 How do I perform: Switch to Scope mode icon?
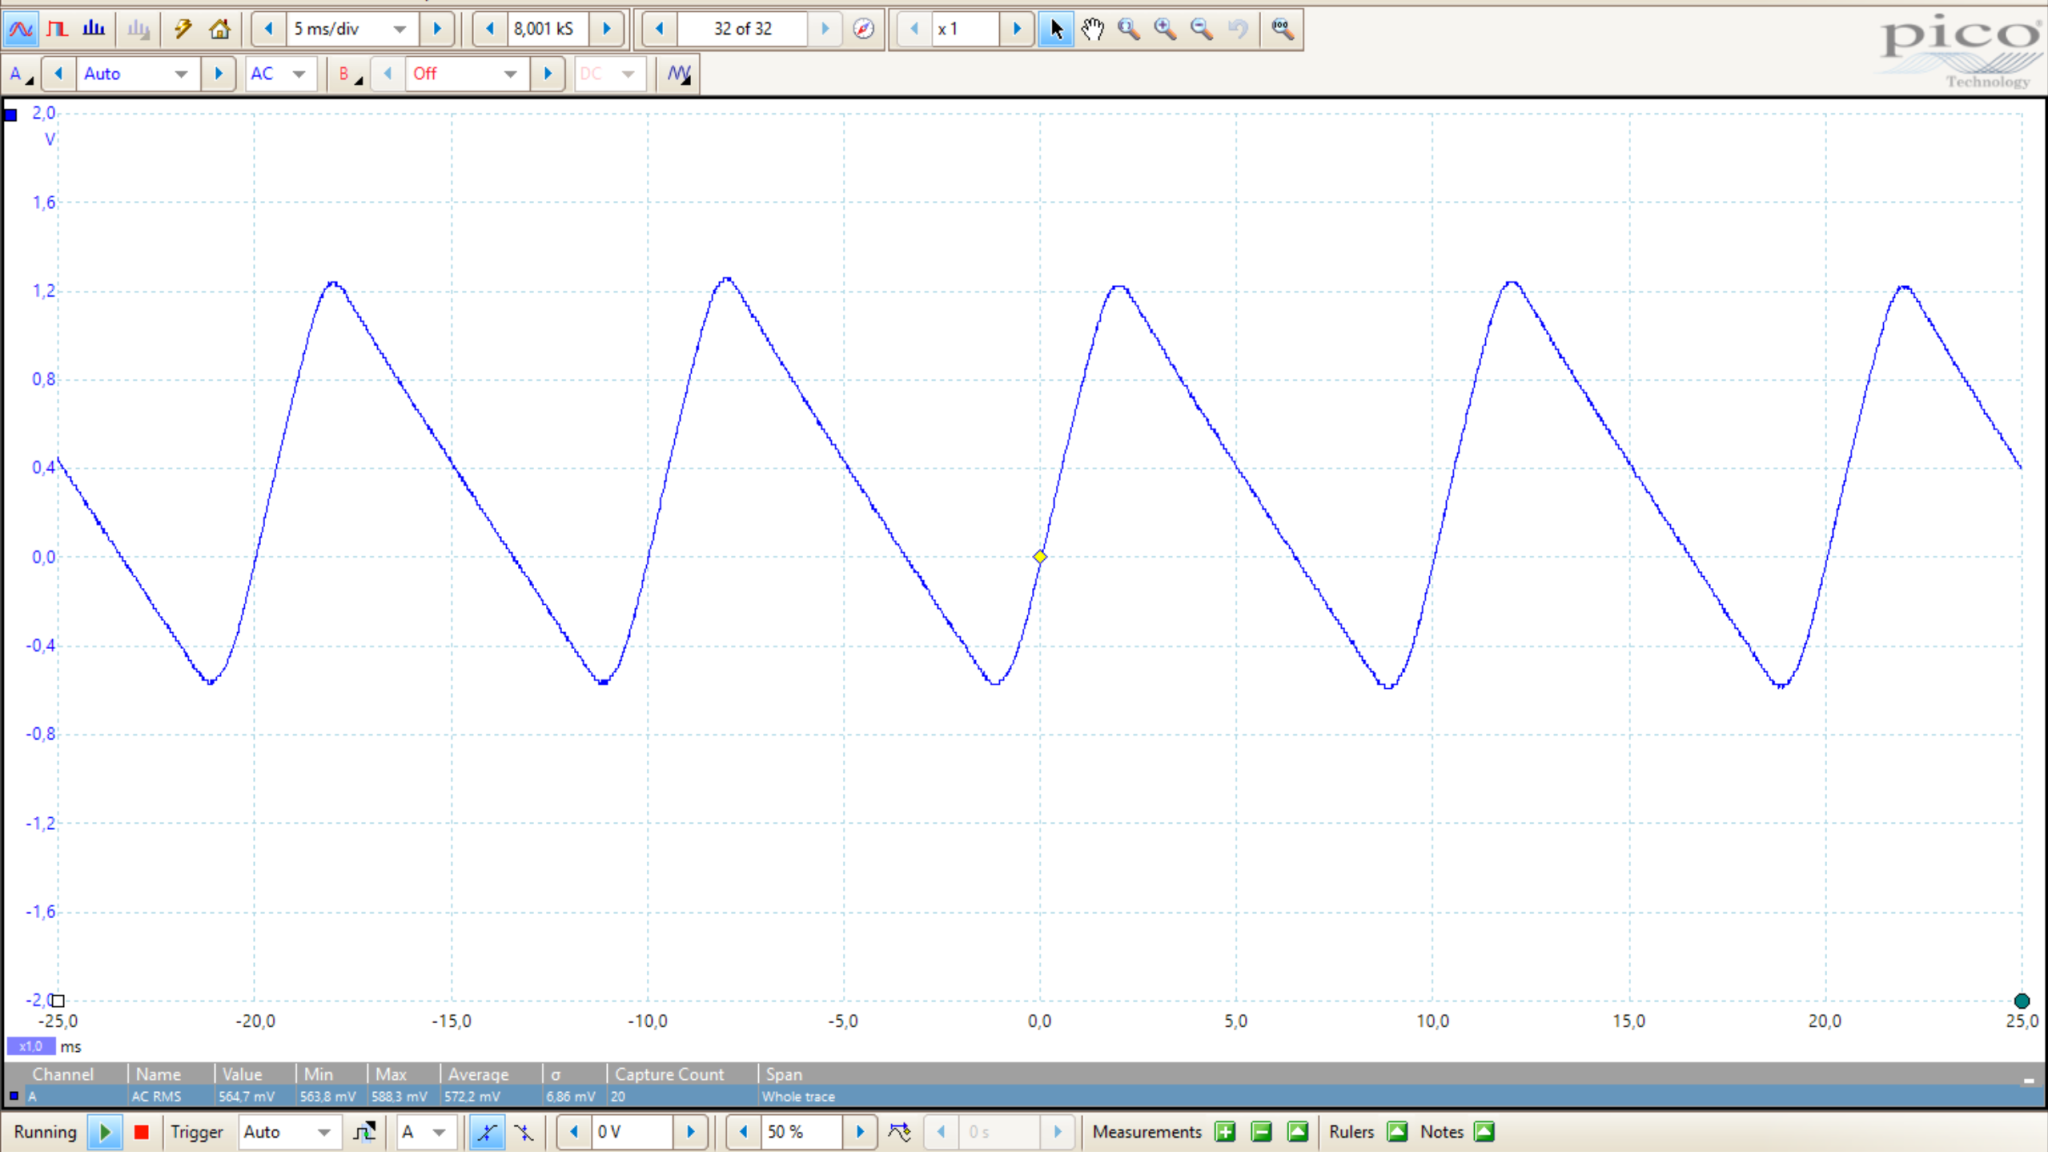20,29
